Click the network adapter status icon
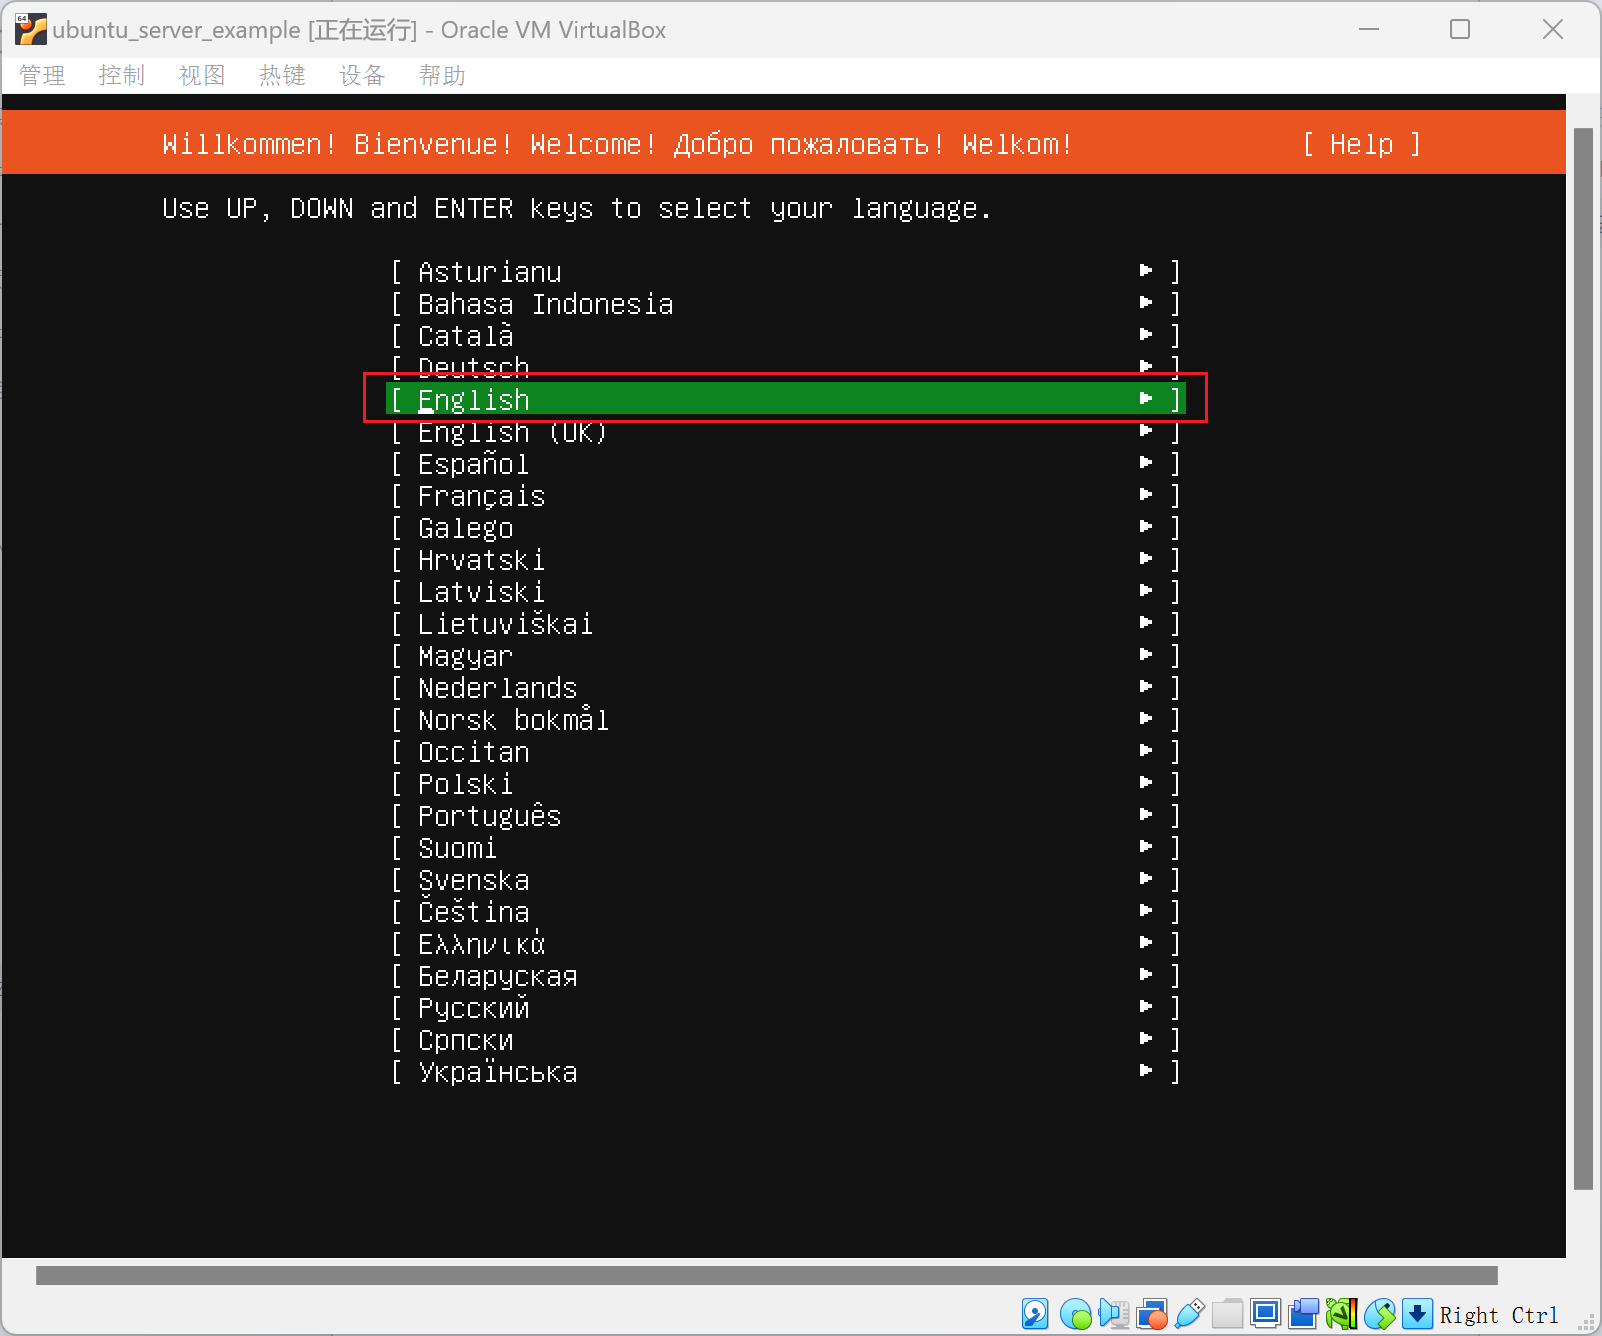The image size is (1602, 1336). click(1152, 1313)
